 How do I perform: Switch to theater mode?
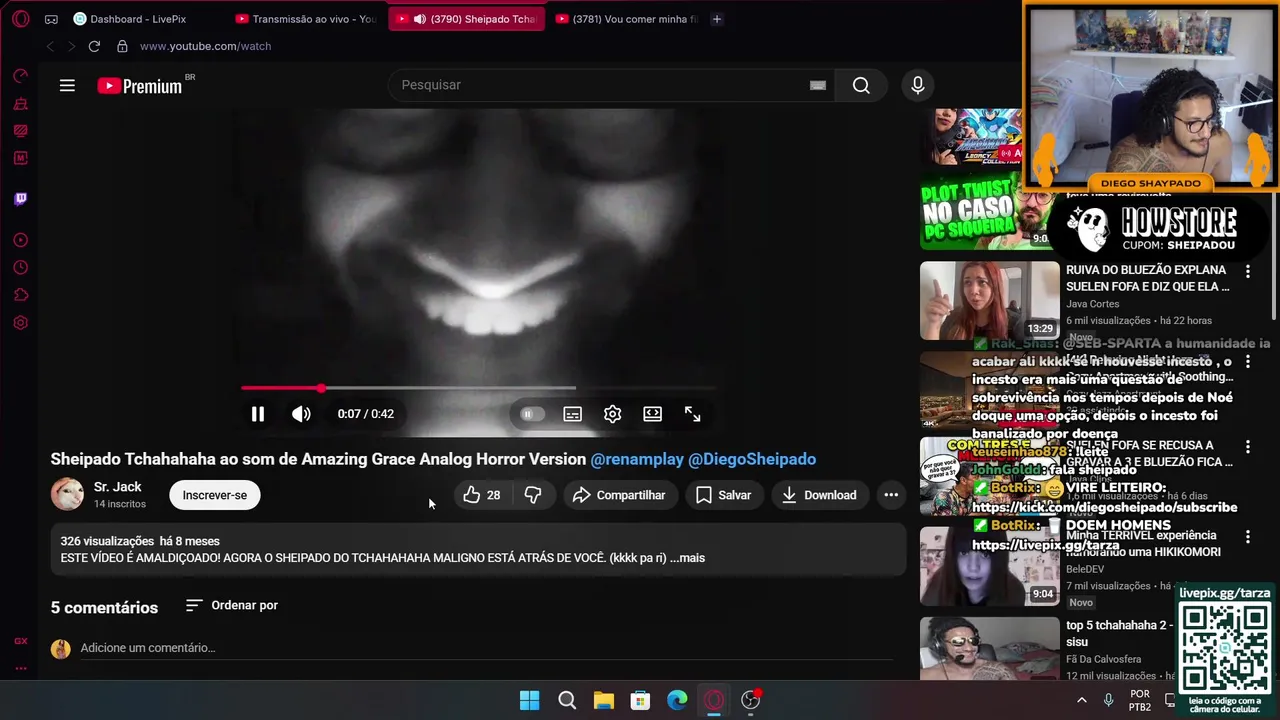pyautogui.click(x=652, y=414)
